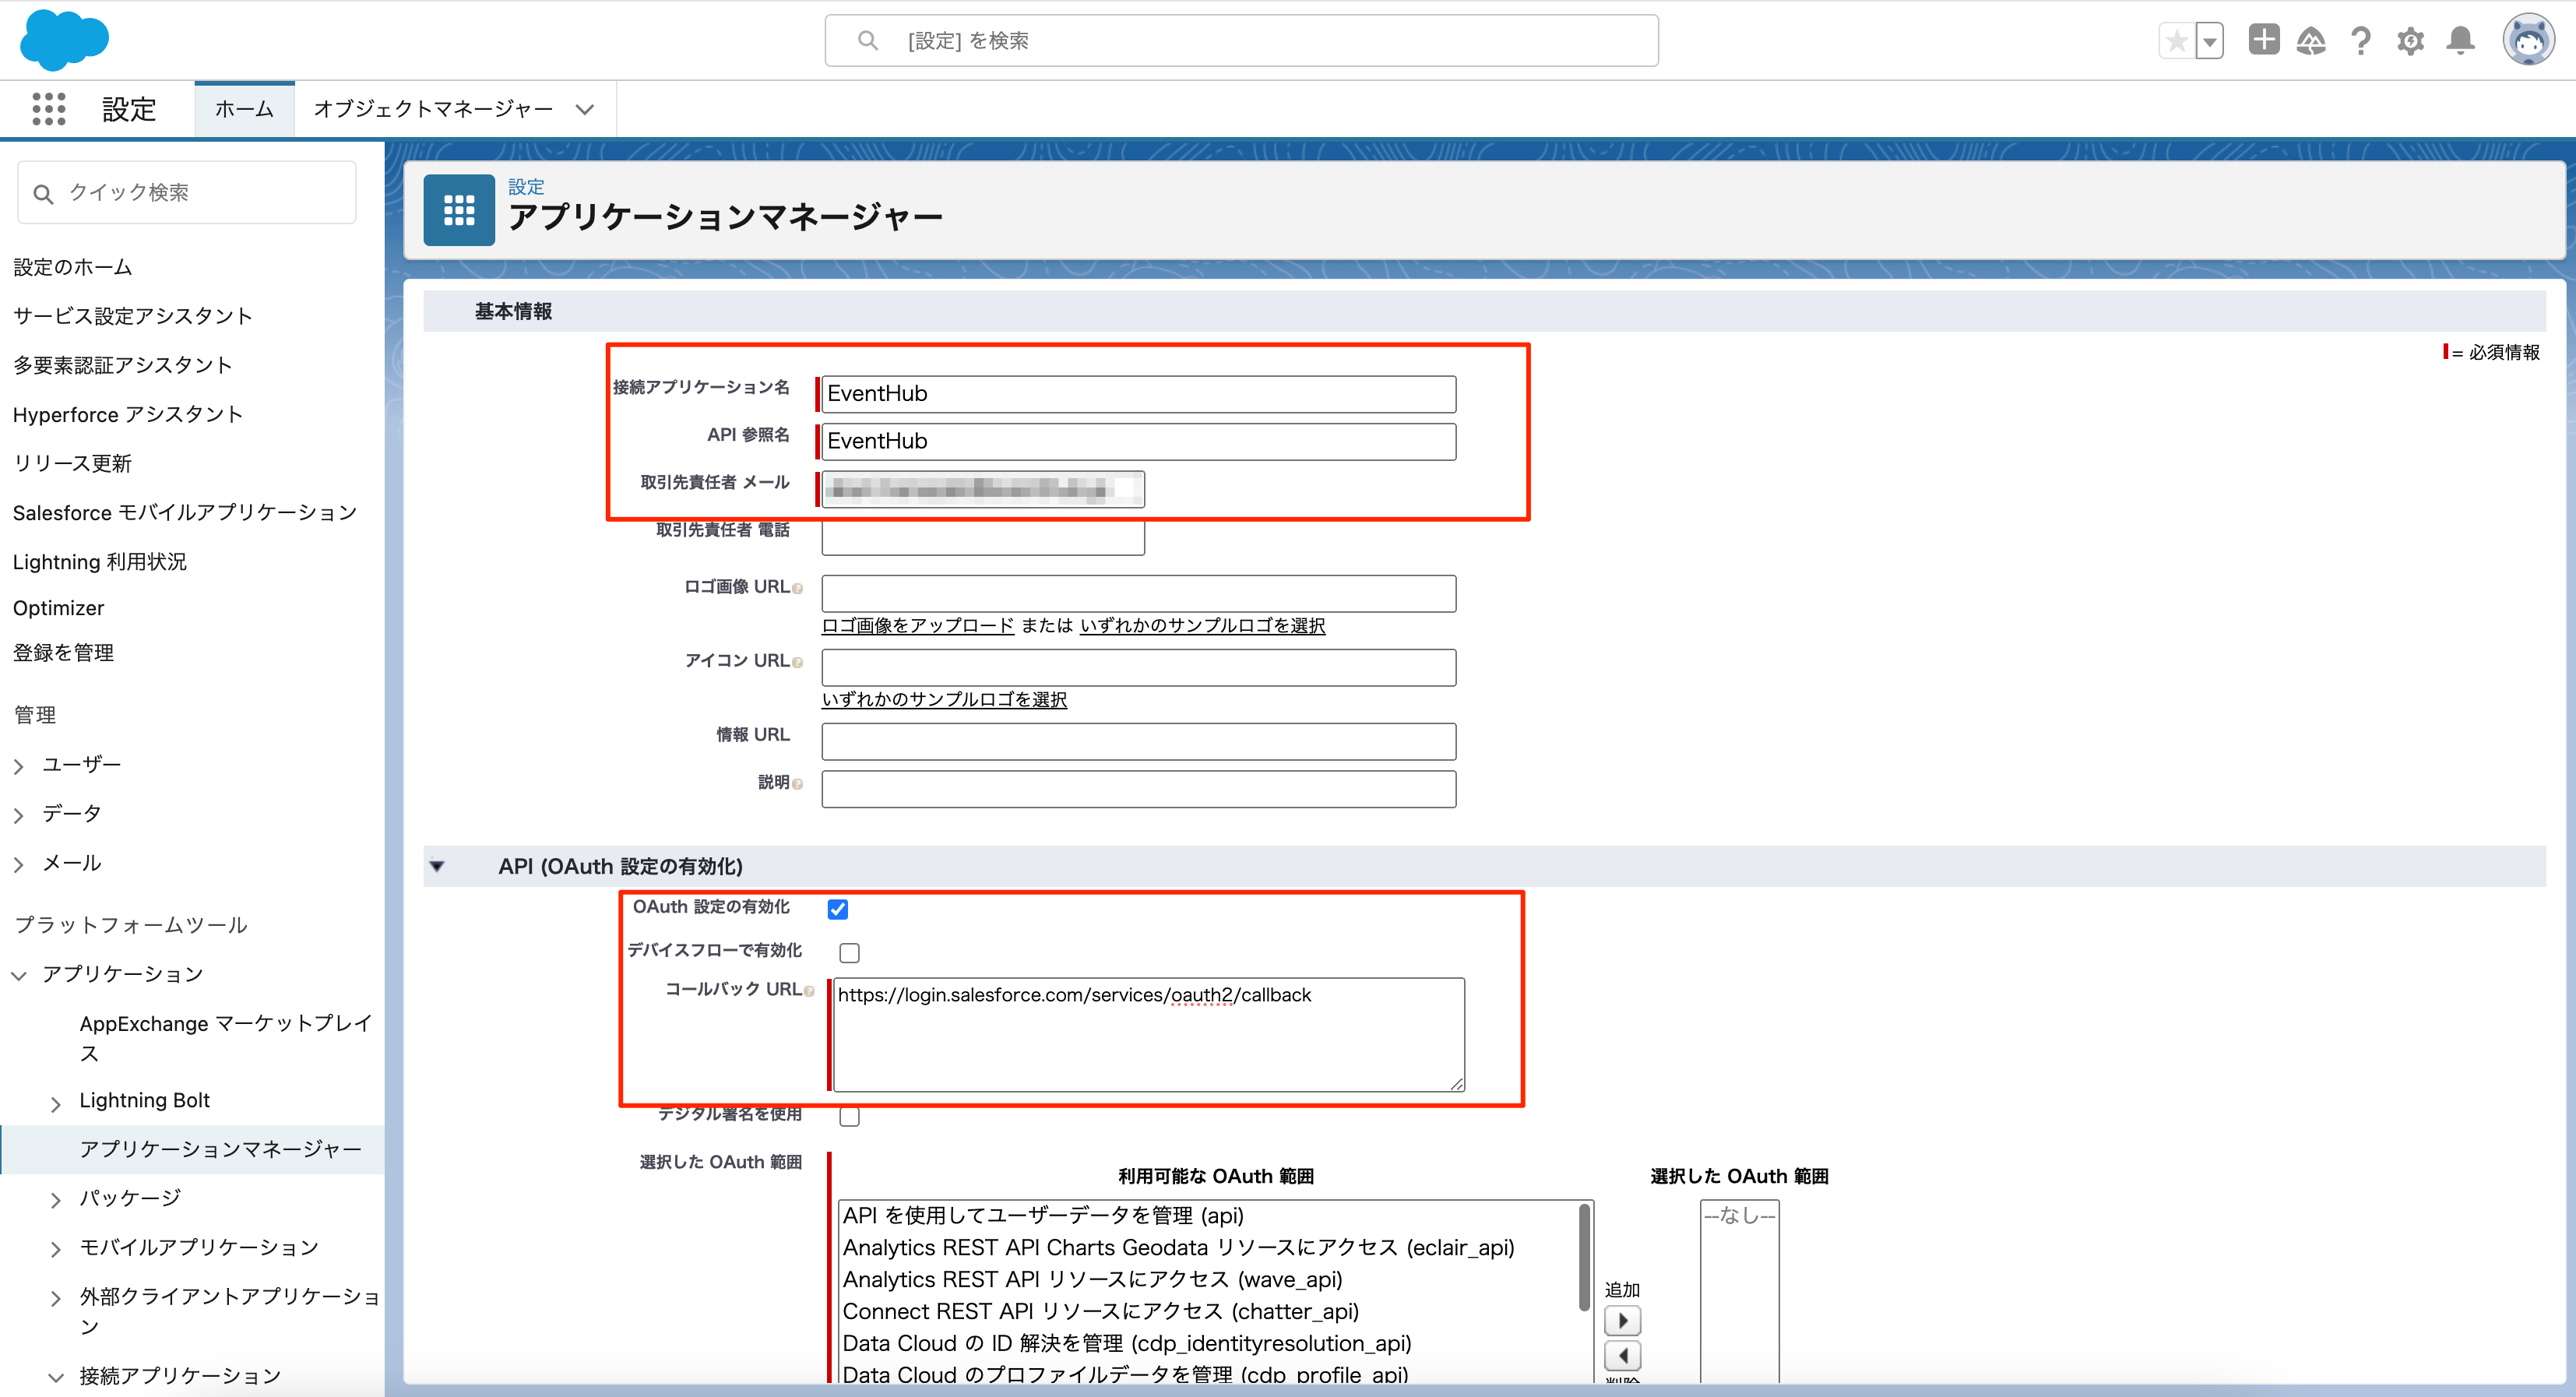Open the favorites list dropdown arrow

click(2210, 41)
